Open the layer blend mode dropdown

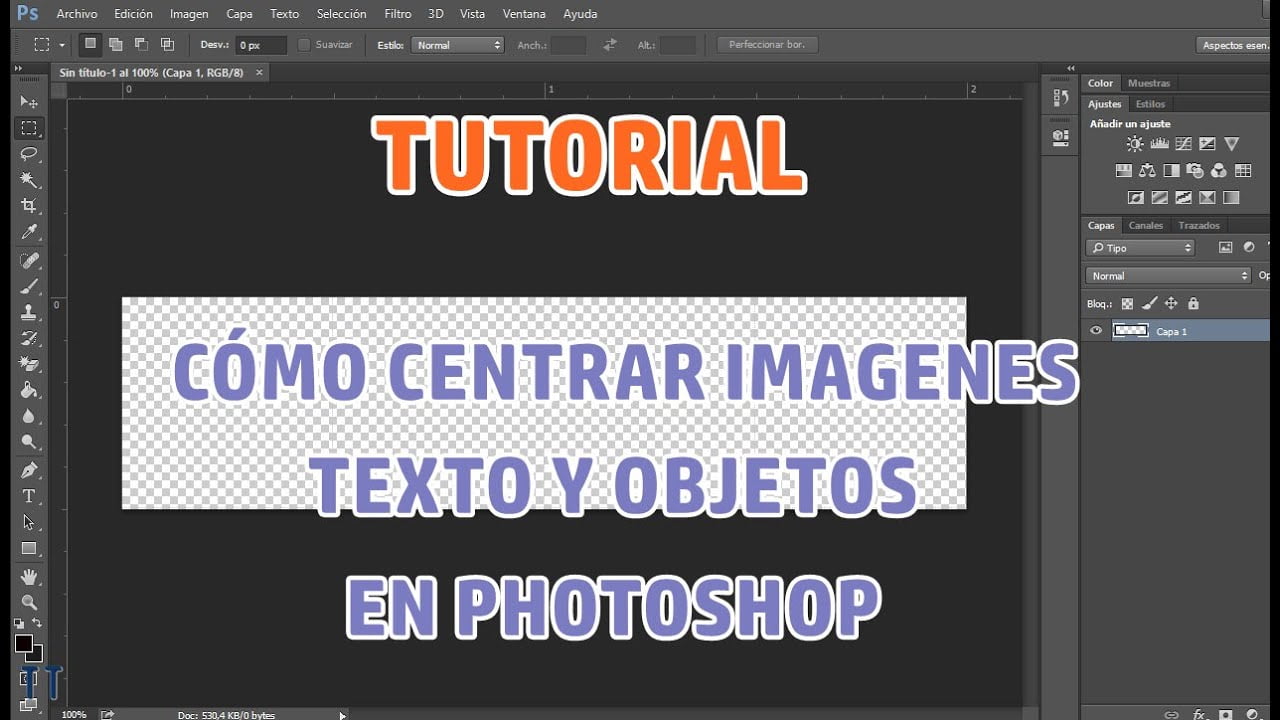1168,275
